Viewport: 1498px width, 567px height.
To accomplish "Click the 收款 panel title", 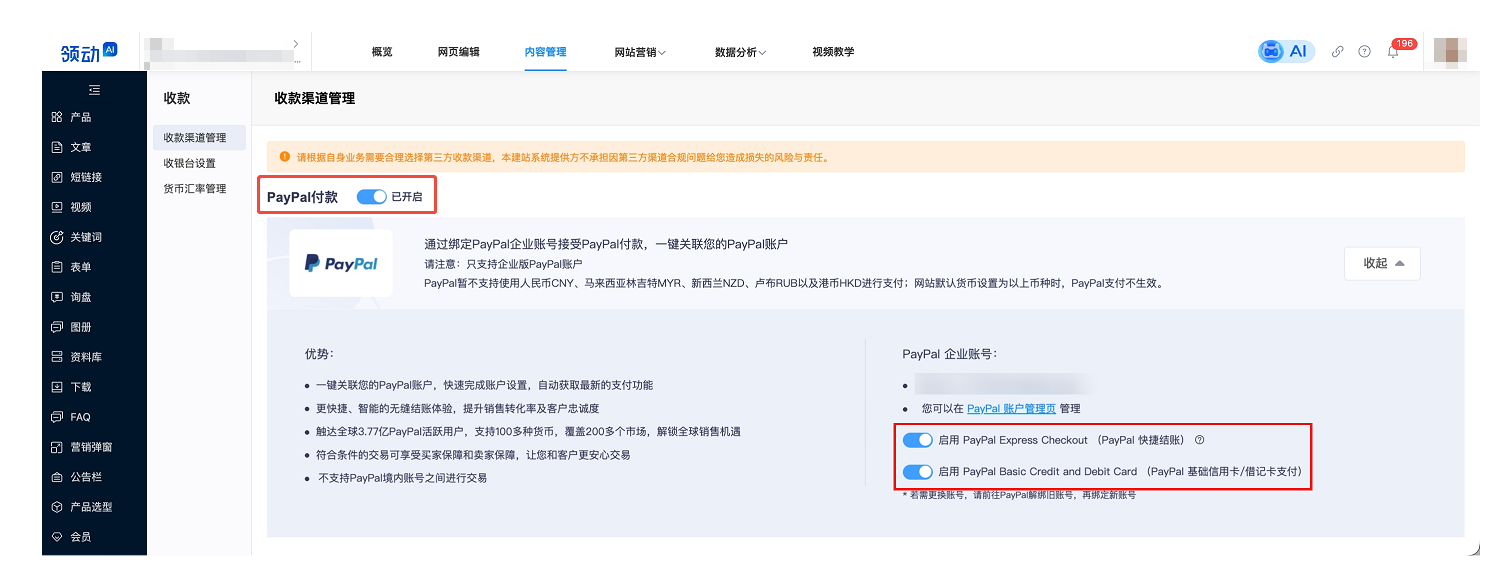I will 177,98.
